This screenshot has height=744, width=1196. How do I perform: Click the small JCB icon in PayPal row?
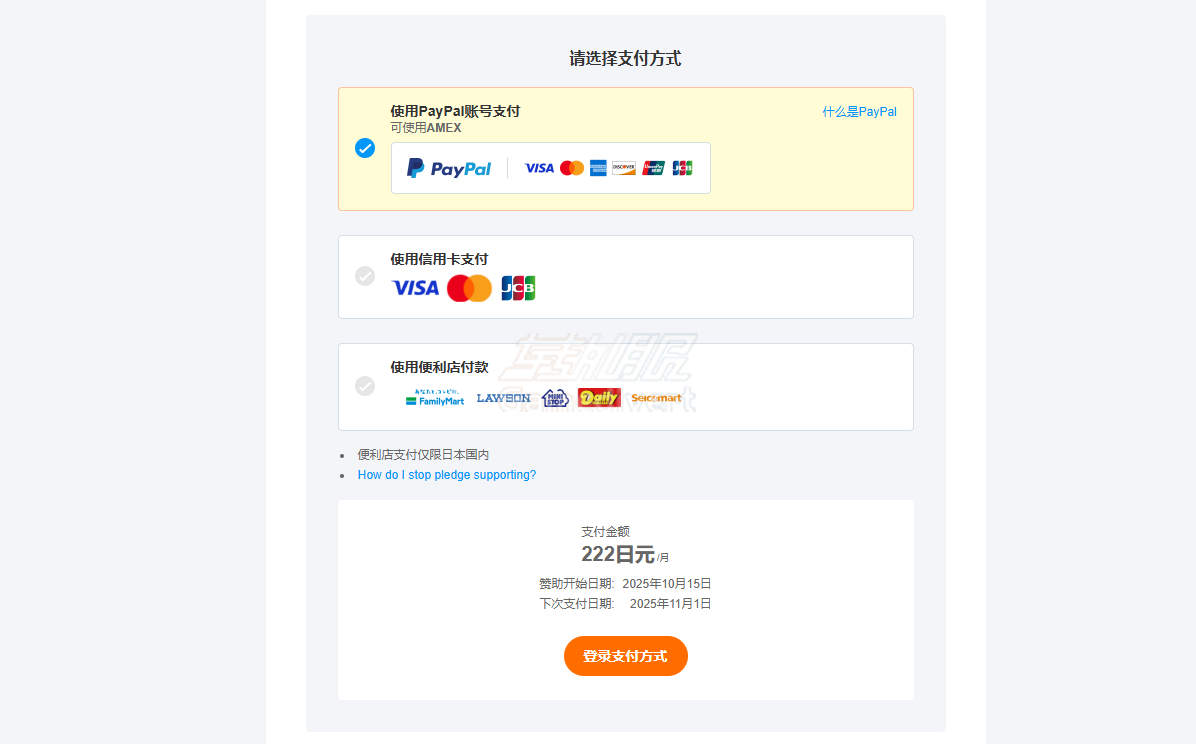tap(683, 168)
